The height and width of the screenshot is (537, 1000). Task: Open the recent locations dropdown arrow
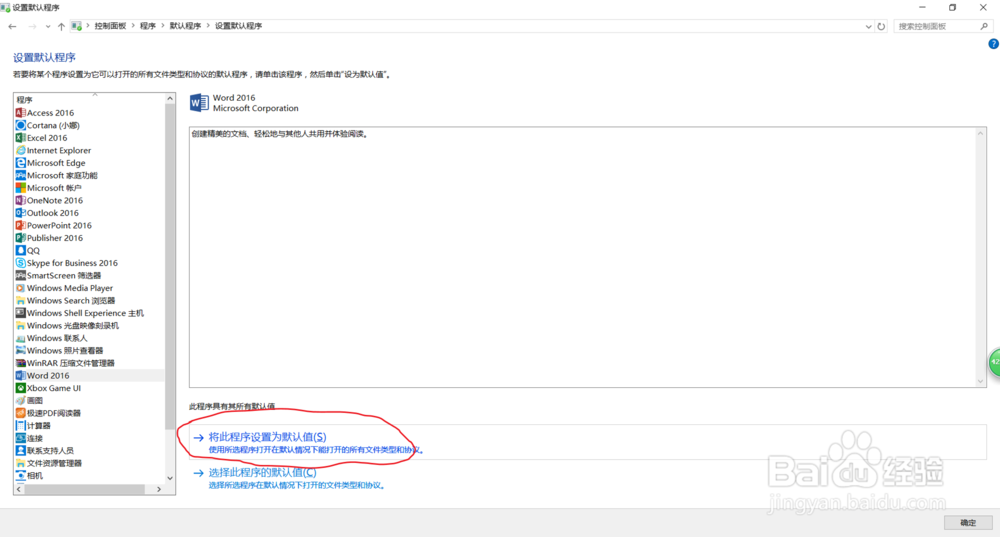pos(48,26)
